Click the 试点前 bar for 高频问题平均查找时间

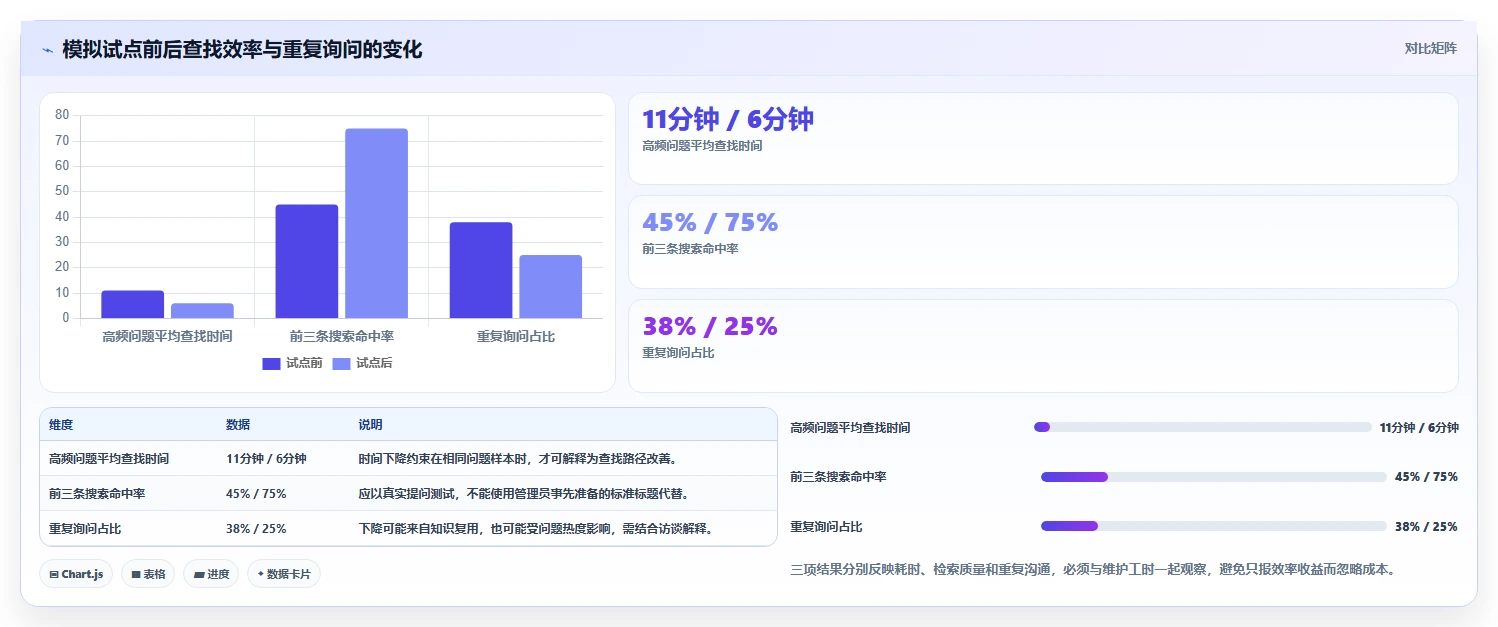click(132, 305)
